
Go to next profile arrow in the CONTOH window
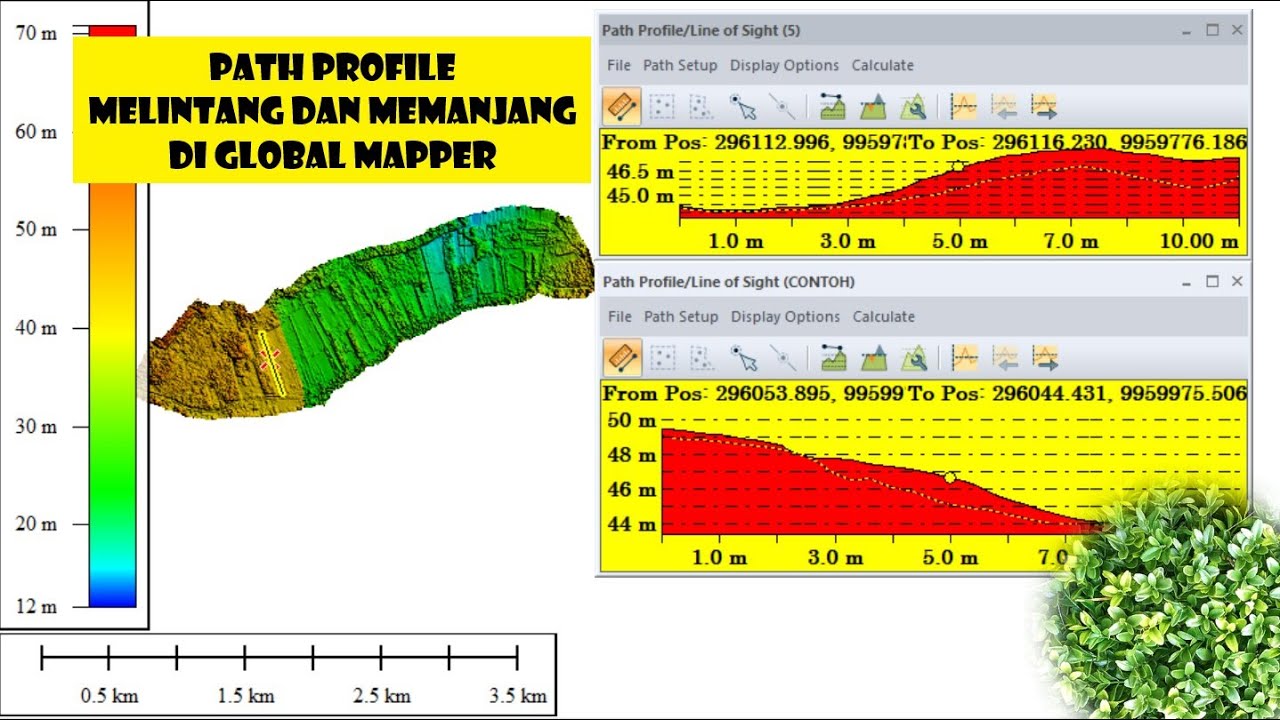tap(1044, 358)
